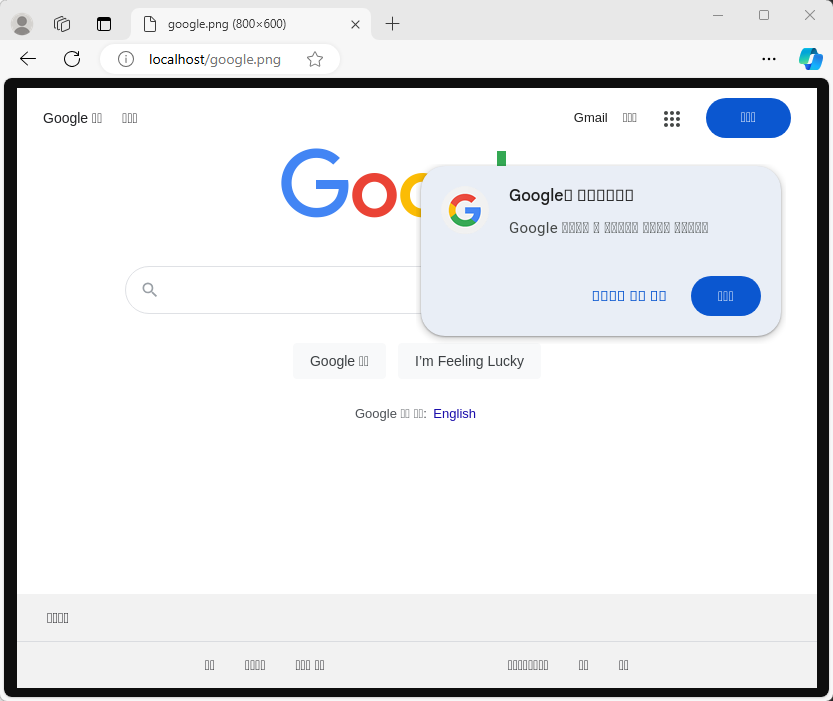Click the blue pill button in the popup
Viewport: 833px width, 701px height.
726,296
